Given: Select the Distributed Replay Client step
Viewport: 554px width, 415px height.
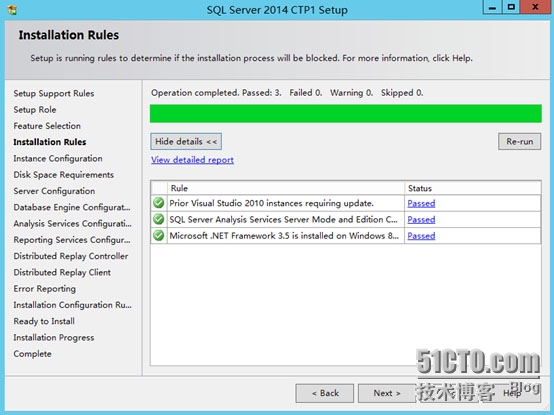Looking at the screenshot, I should pyautogui.click(x=62, y=272).
